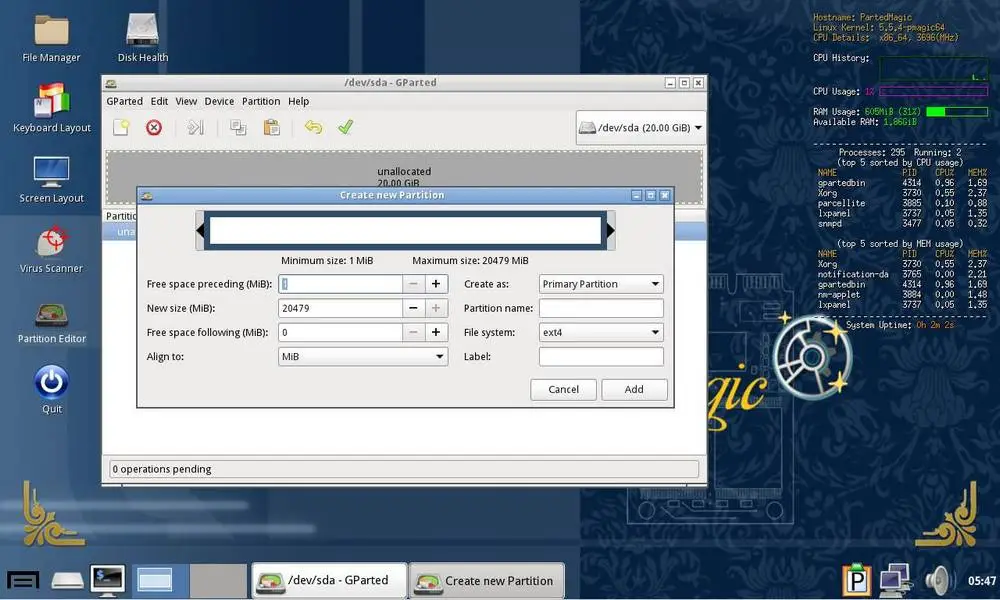Decrease New size with the minus button

click(x=413, y=308)
